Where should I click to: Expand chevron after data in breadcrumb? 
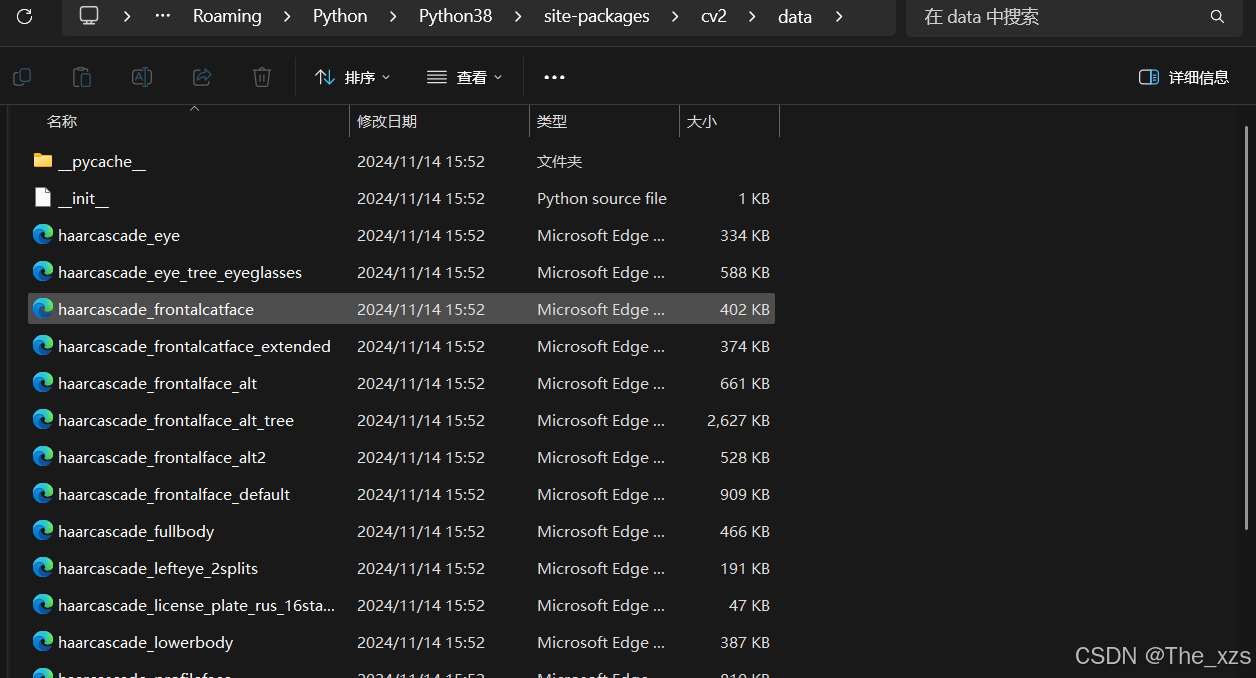(x=838, y=16)
